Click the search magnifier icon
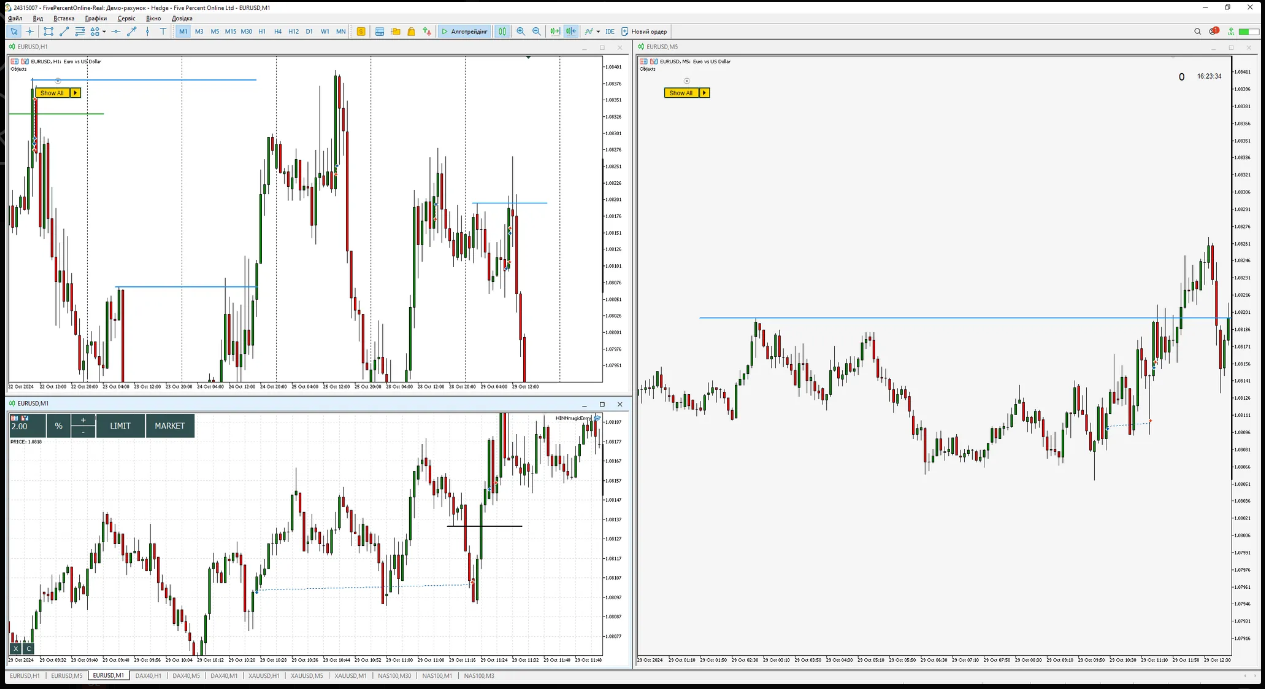 pos(1198,32)
